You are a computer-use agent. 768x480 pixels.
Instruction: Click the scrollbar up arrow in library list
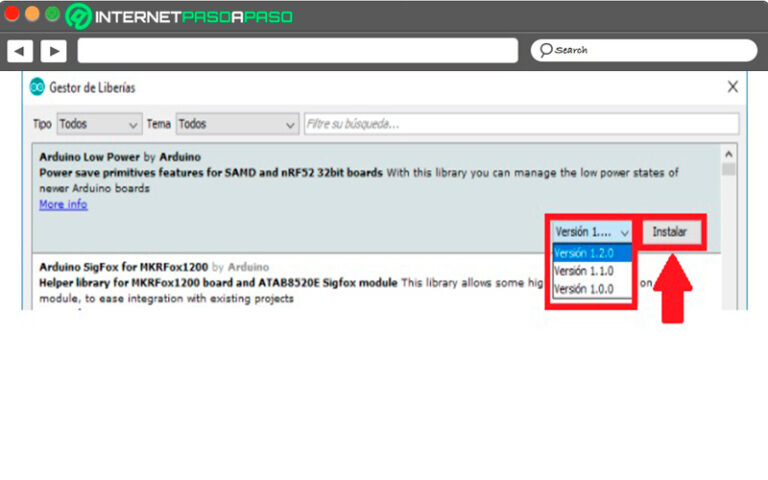[728, 155]
